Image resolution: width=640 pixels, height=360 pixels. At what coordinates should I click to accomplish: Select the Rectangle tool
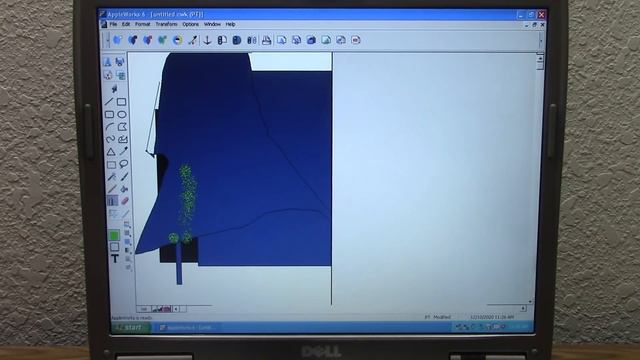[122, 101]
